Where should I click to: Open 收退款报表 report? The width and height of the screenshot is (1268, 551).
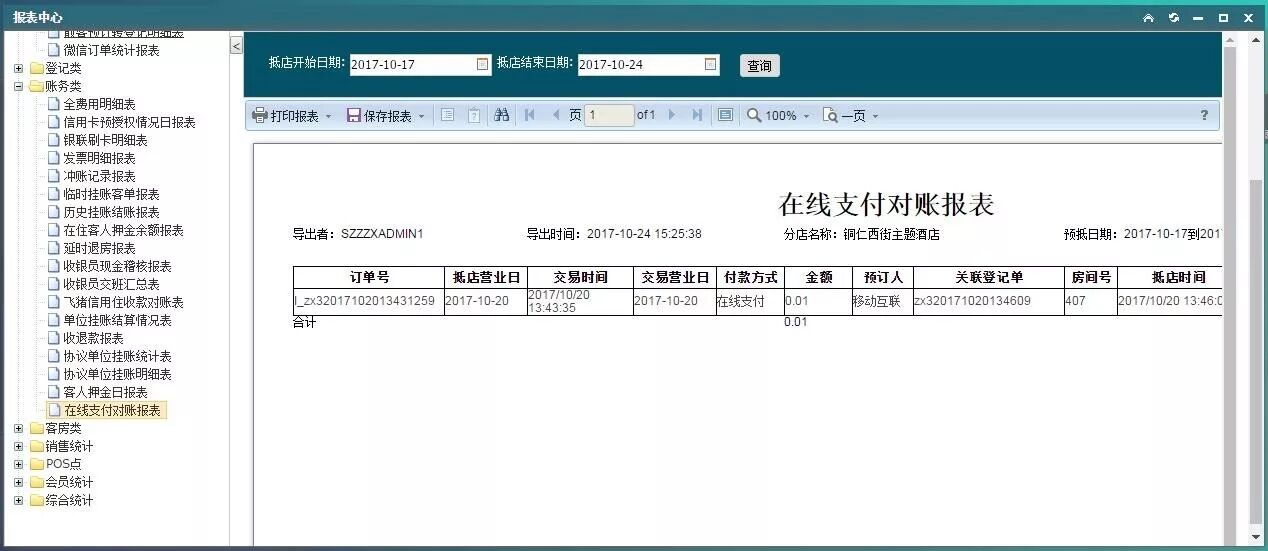[x=93, y=338]
